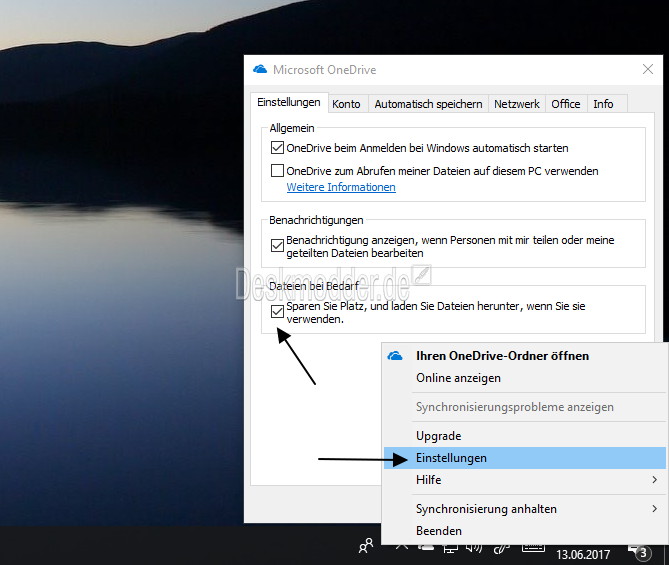Click the Benachrichtigungen group label
The width and height of the screenshot is (669, 565).
[316, 220]
